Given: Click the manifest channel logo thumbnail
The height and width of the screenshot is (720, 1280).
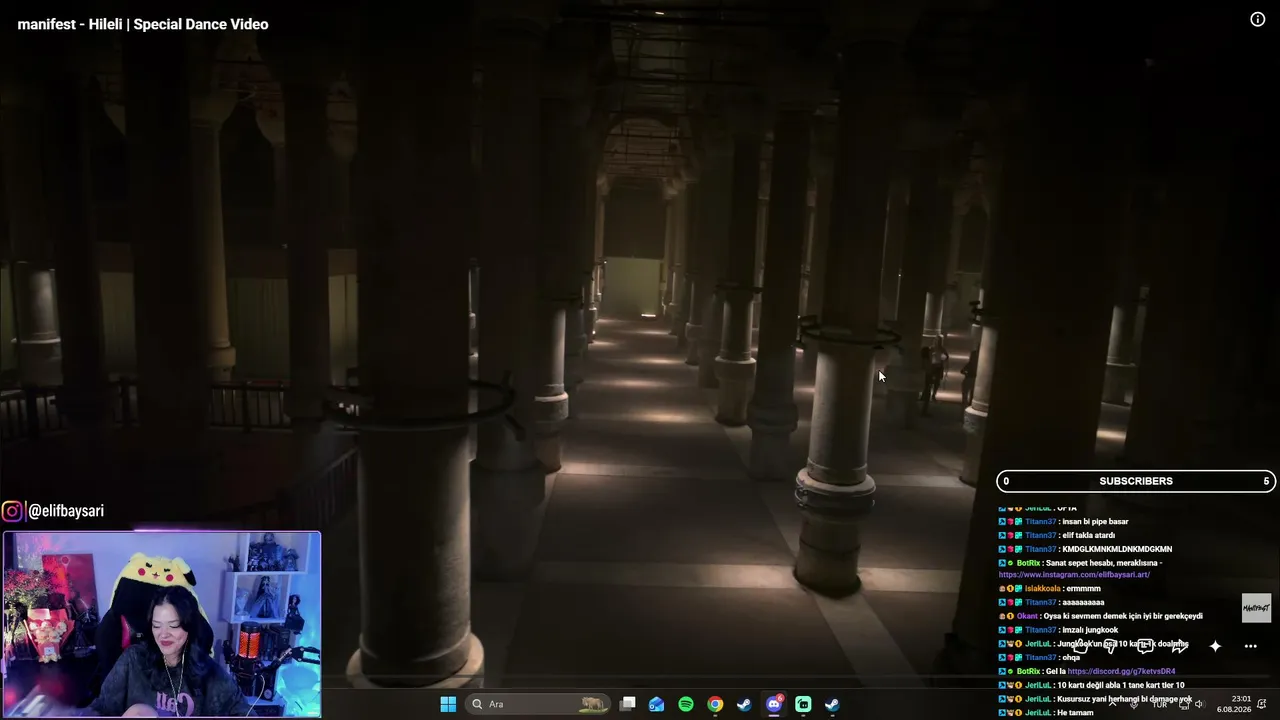Looking at the screenshot, I should [x=1256, y=608].
